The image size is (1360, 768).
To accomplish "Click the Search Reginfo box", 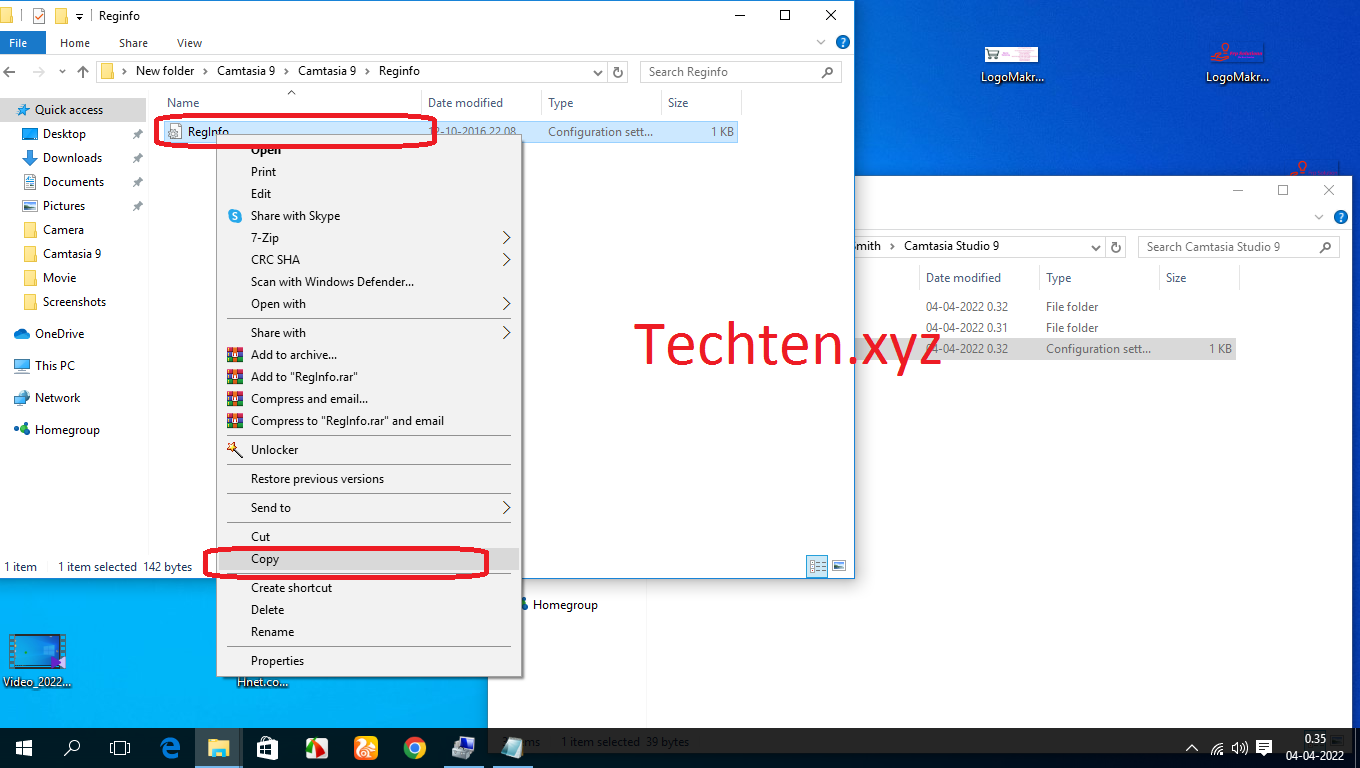I will click(740, 72).
